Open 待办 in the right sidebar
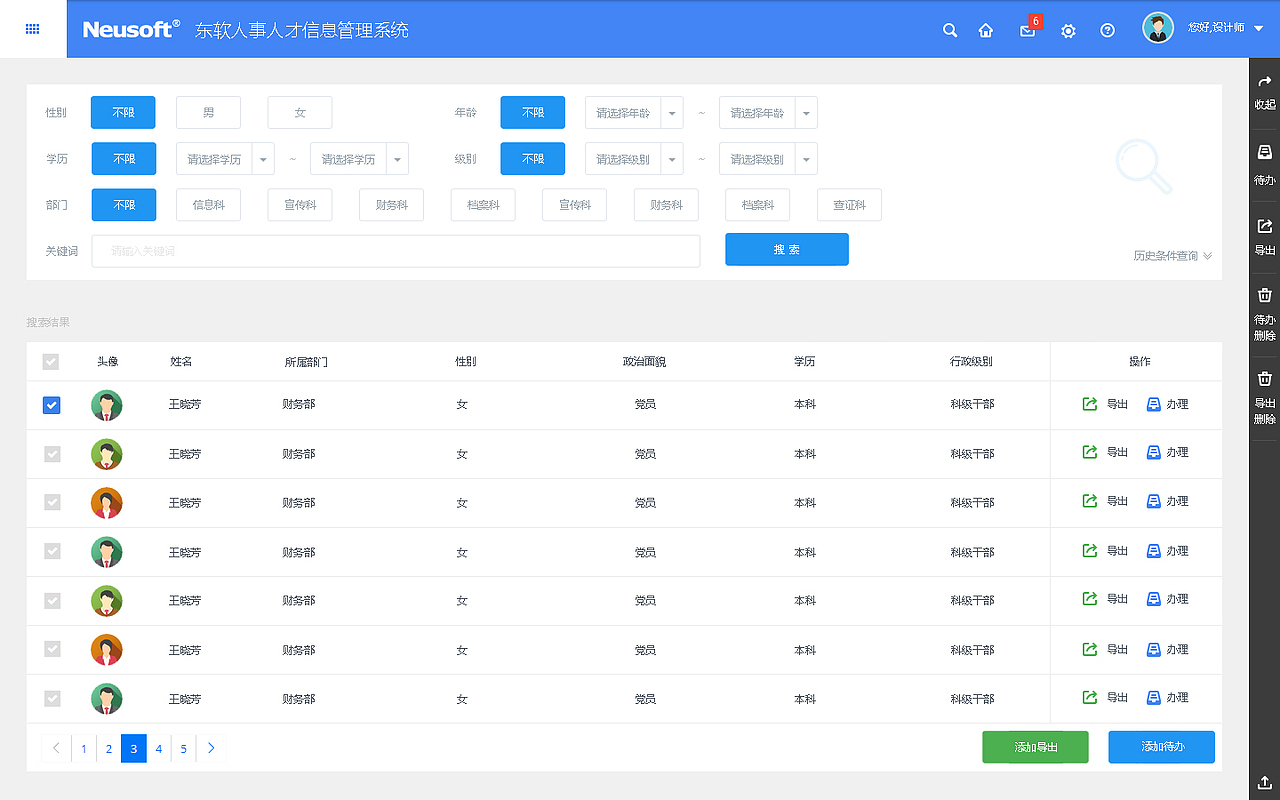1280x800 pixels. pyautogui.click(x=1265, y=165)
